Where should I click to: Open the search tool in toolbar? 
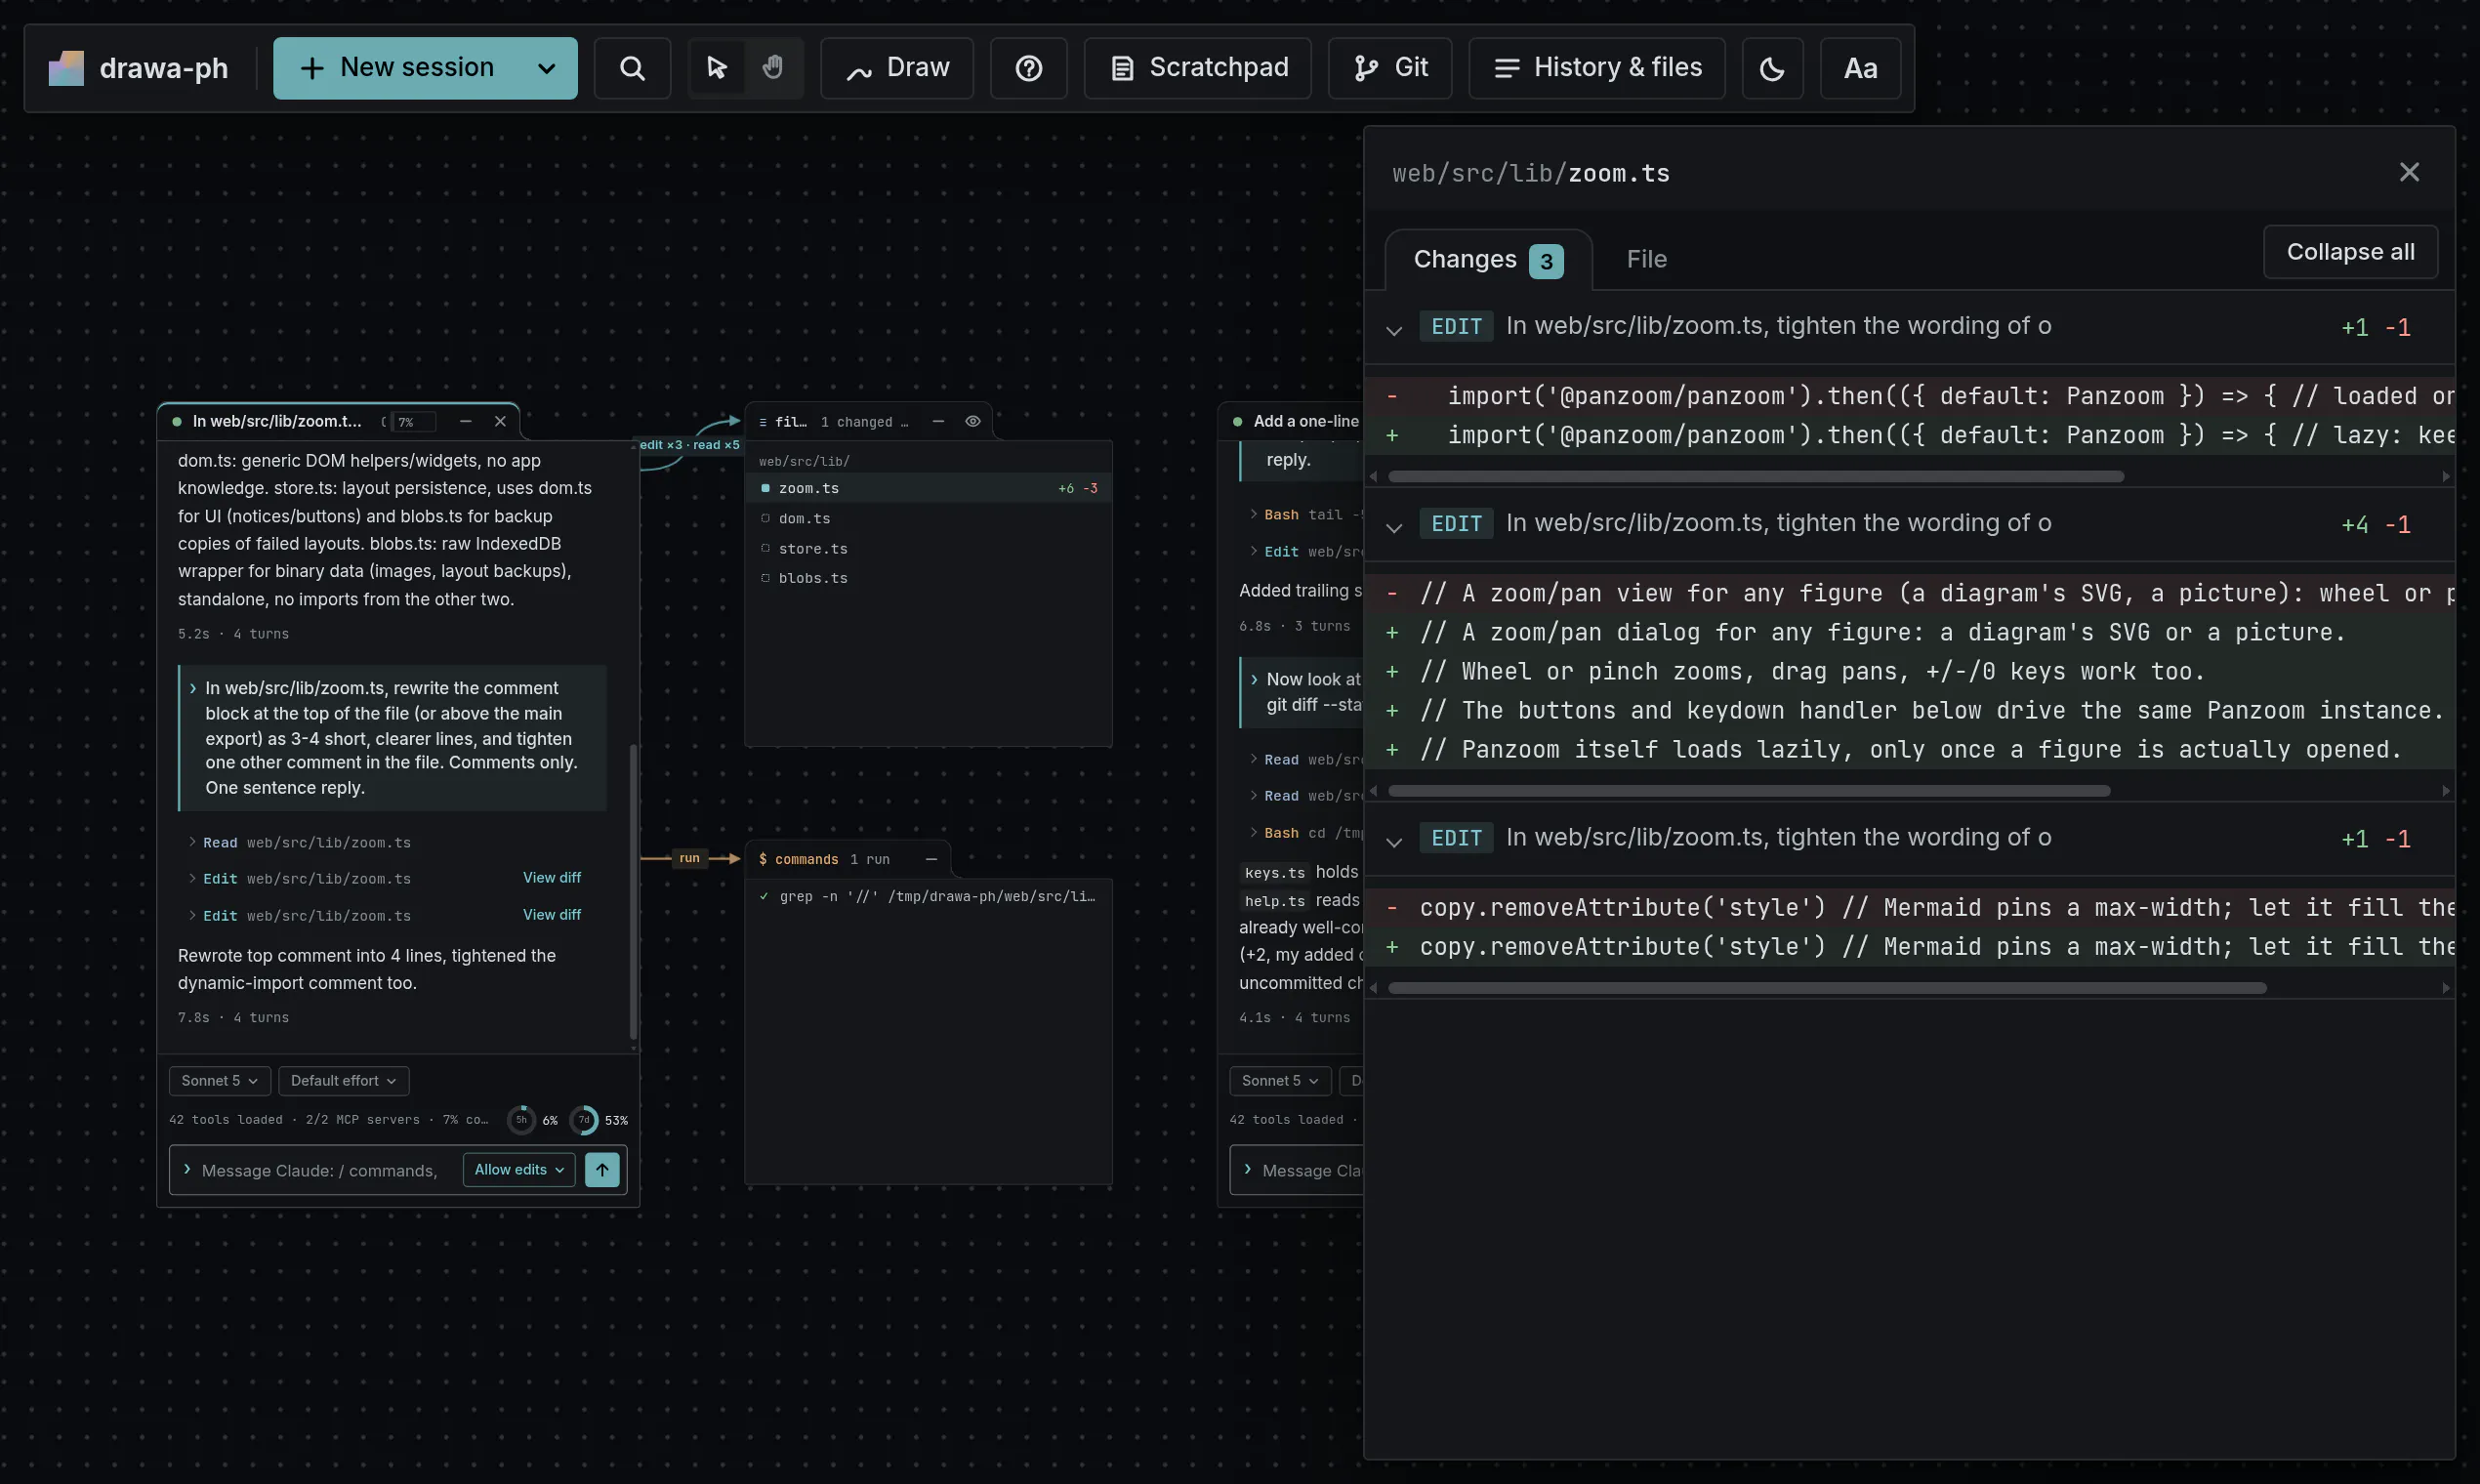pos(632,68)
